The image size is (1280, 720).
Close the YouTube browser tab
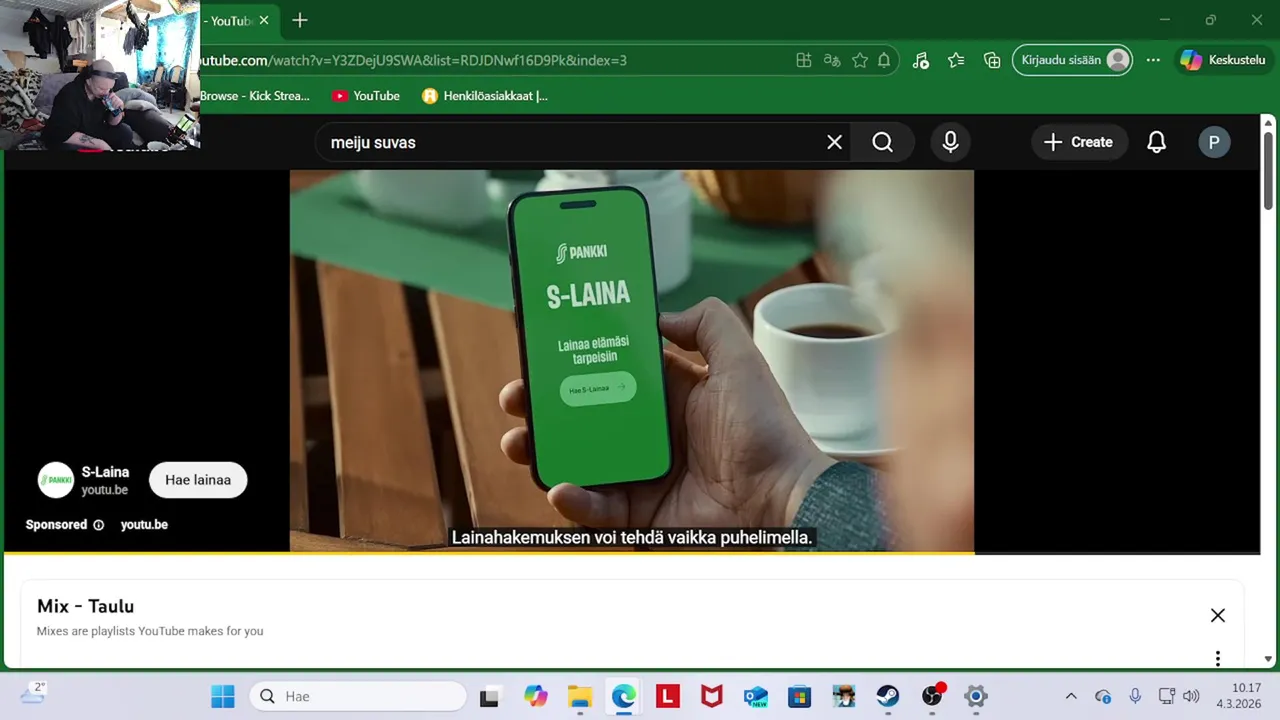tap(264, 20)
